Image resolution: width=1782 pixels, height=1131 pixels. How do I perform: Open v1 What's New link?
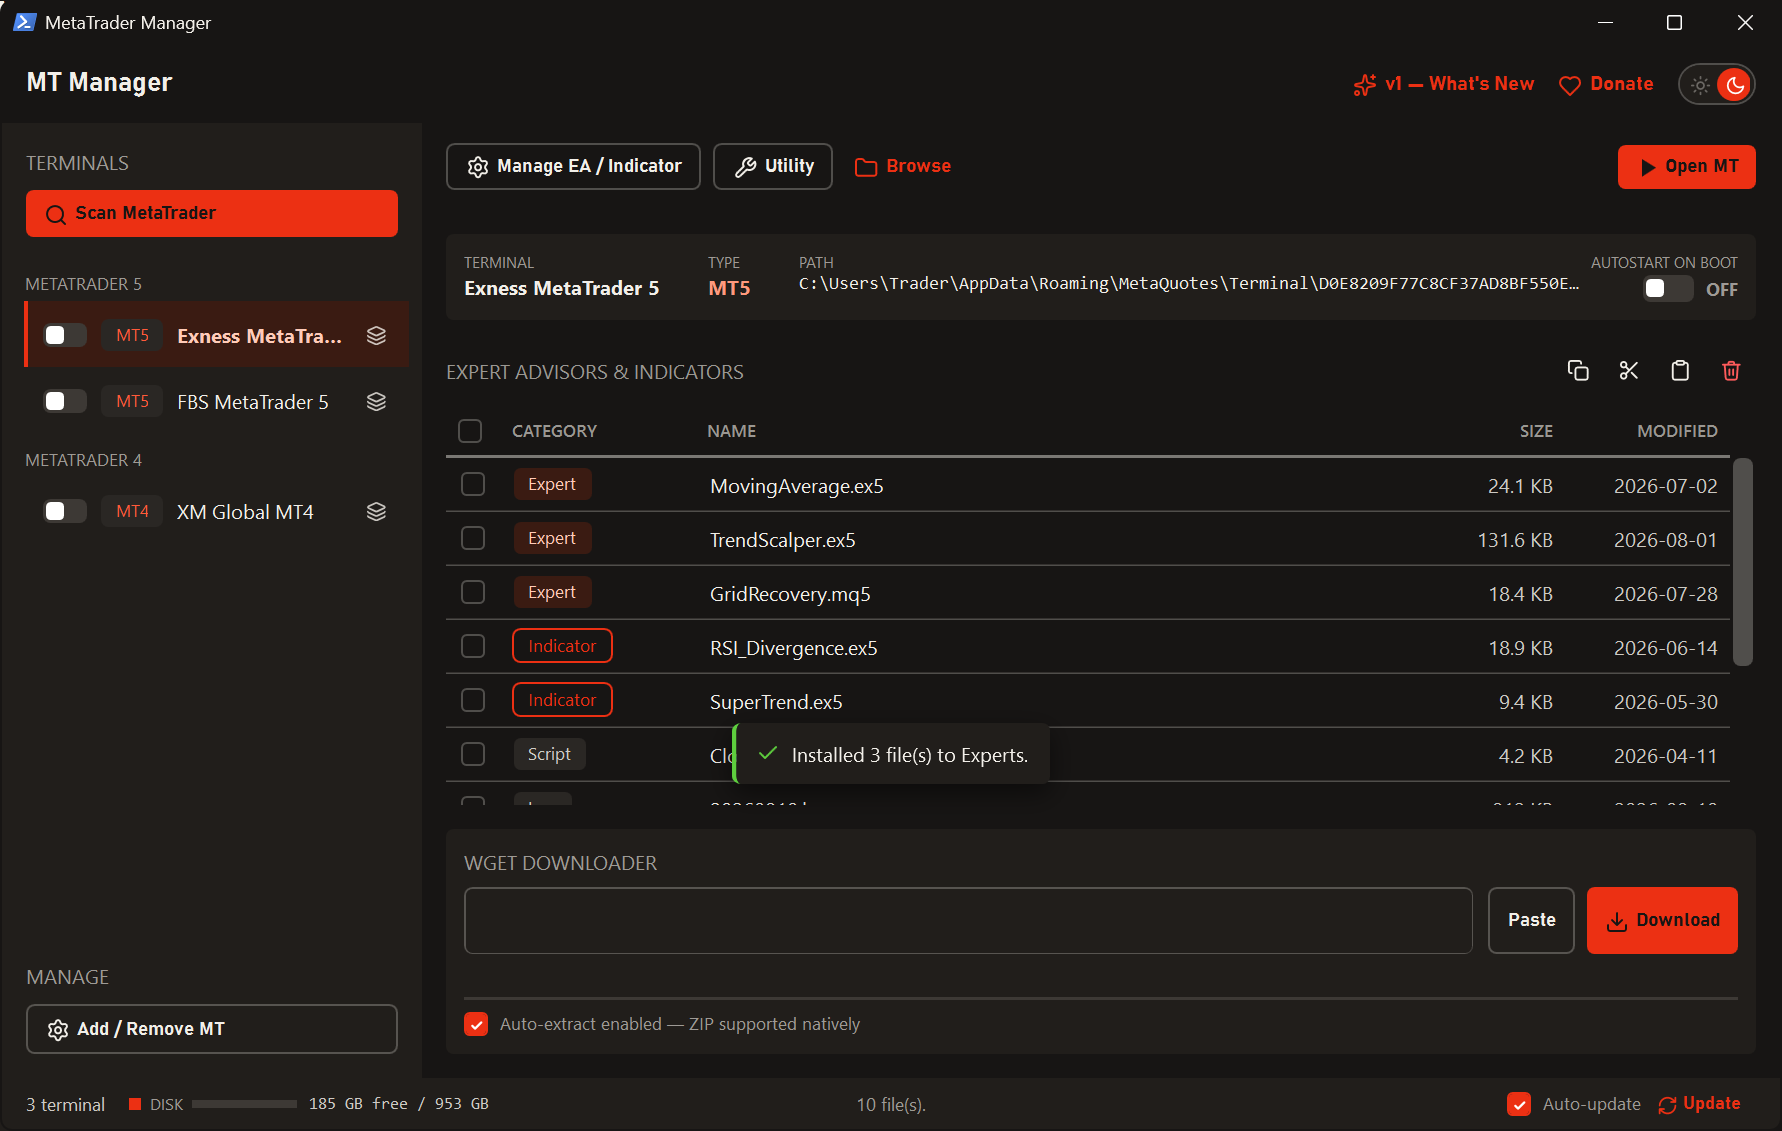click(1444, 85)
